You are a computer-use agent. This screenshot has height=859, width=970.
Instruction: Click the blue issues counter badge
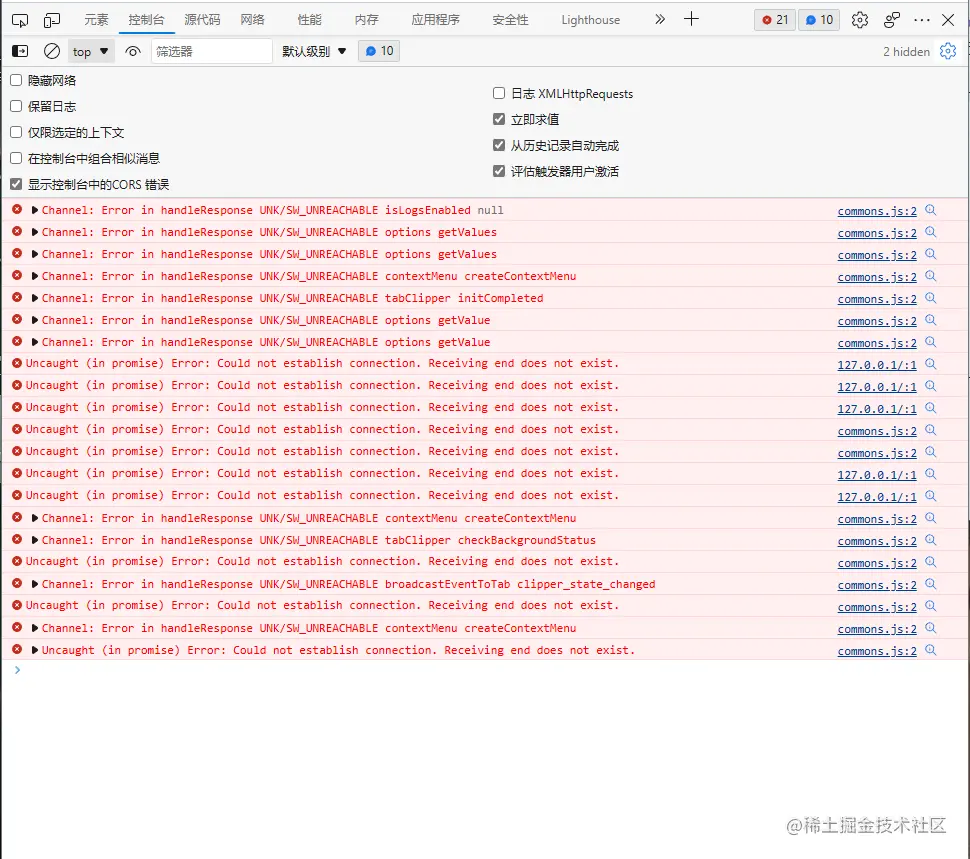[x=819, y=19]
